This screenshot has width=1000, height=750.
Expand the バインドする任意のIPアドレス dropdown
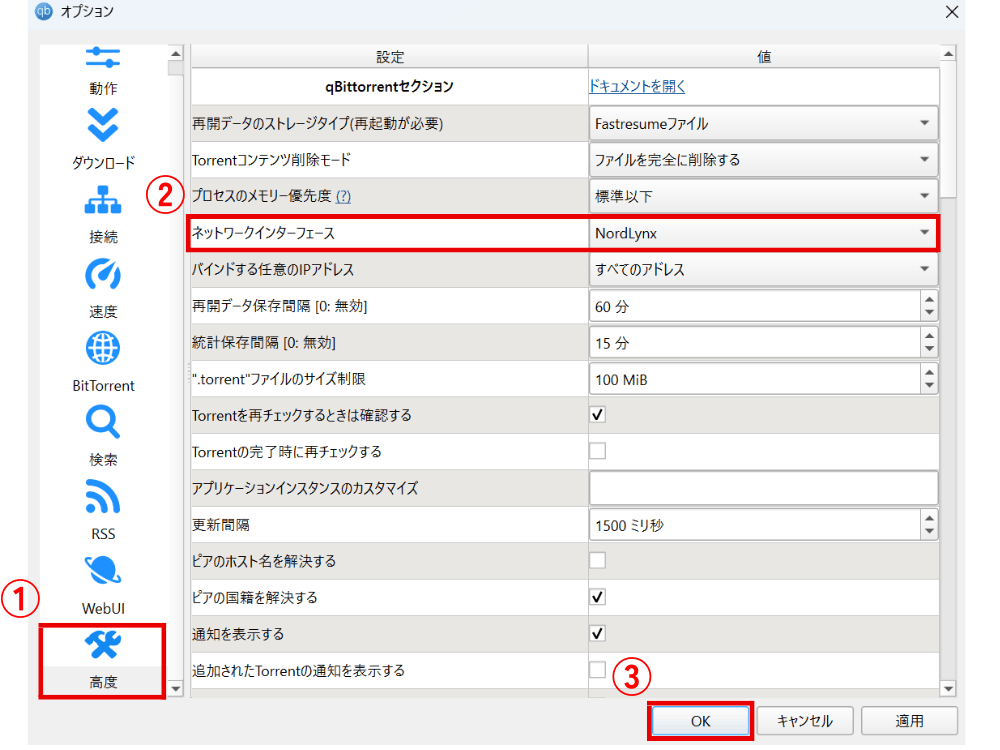pyautogui.click(x=763, y=269)
